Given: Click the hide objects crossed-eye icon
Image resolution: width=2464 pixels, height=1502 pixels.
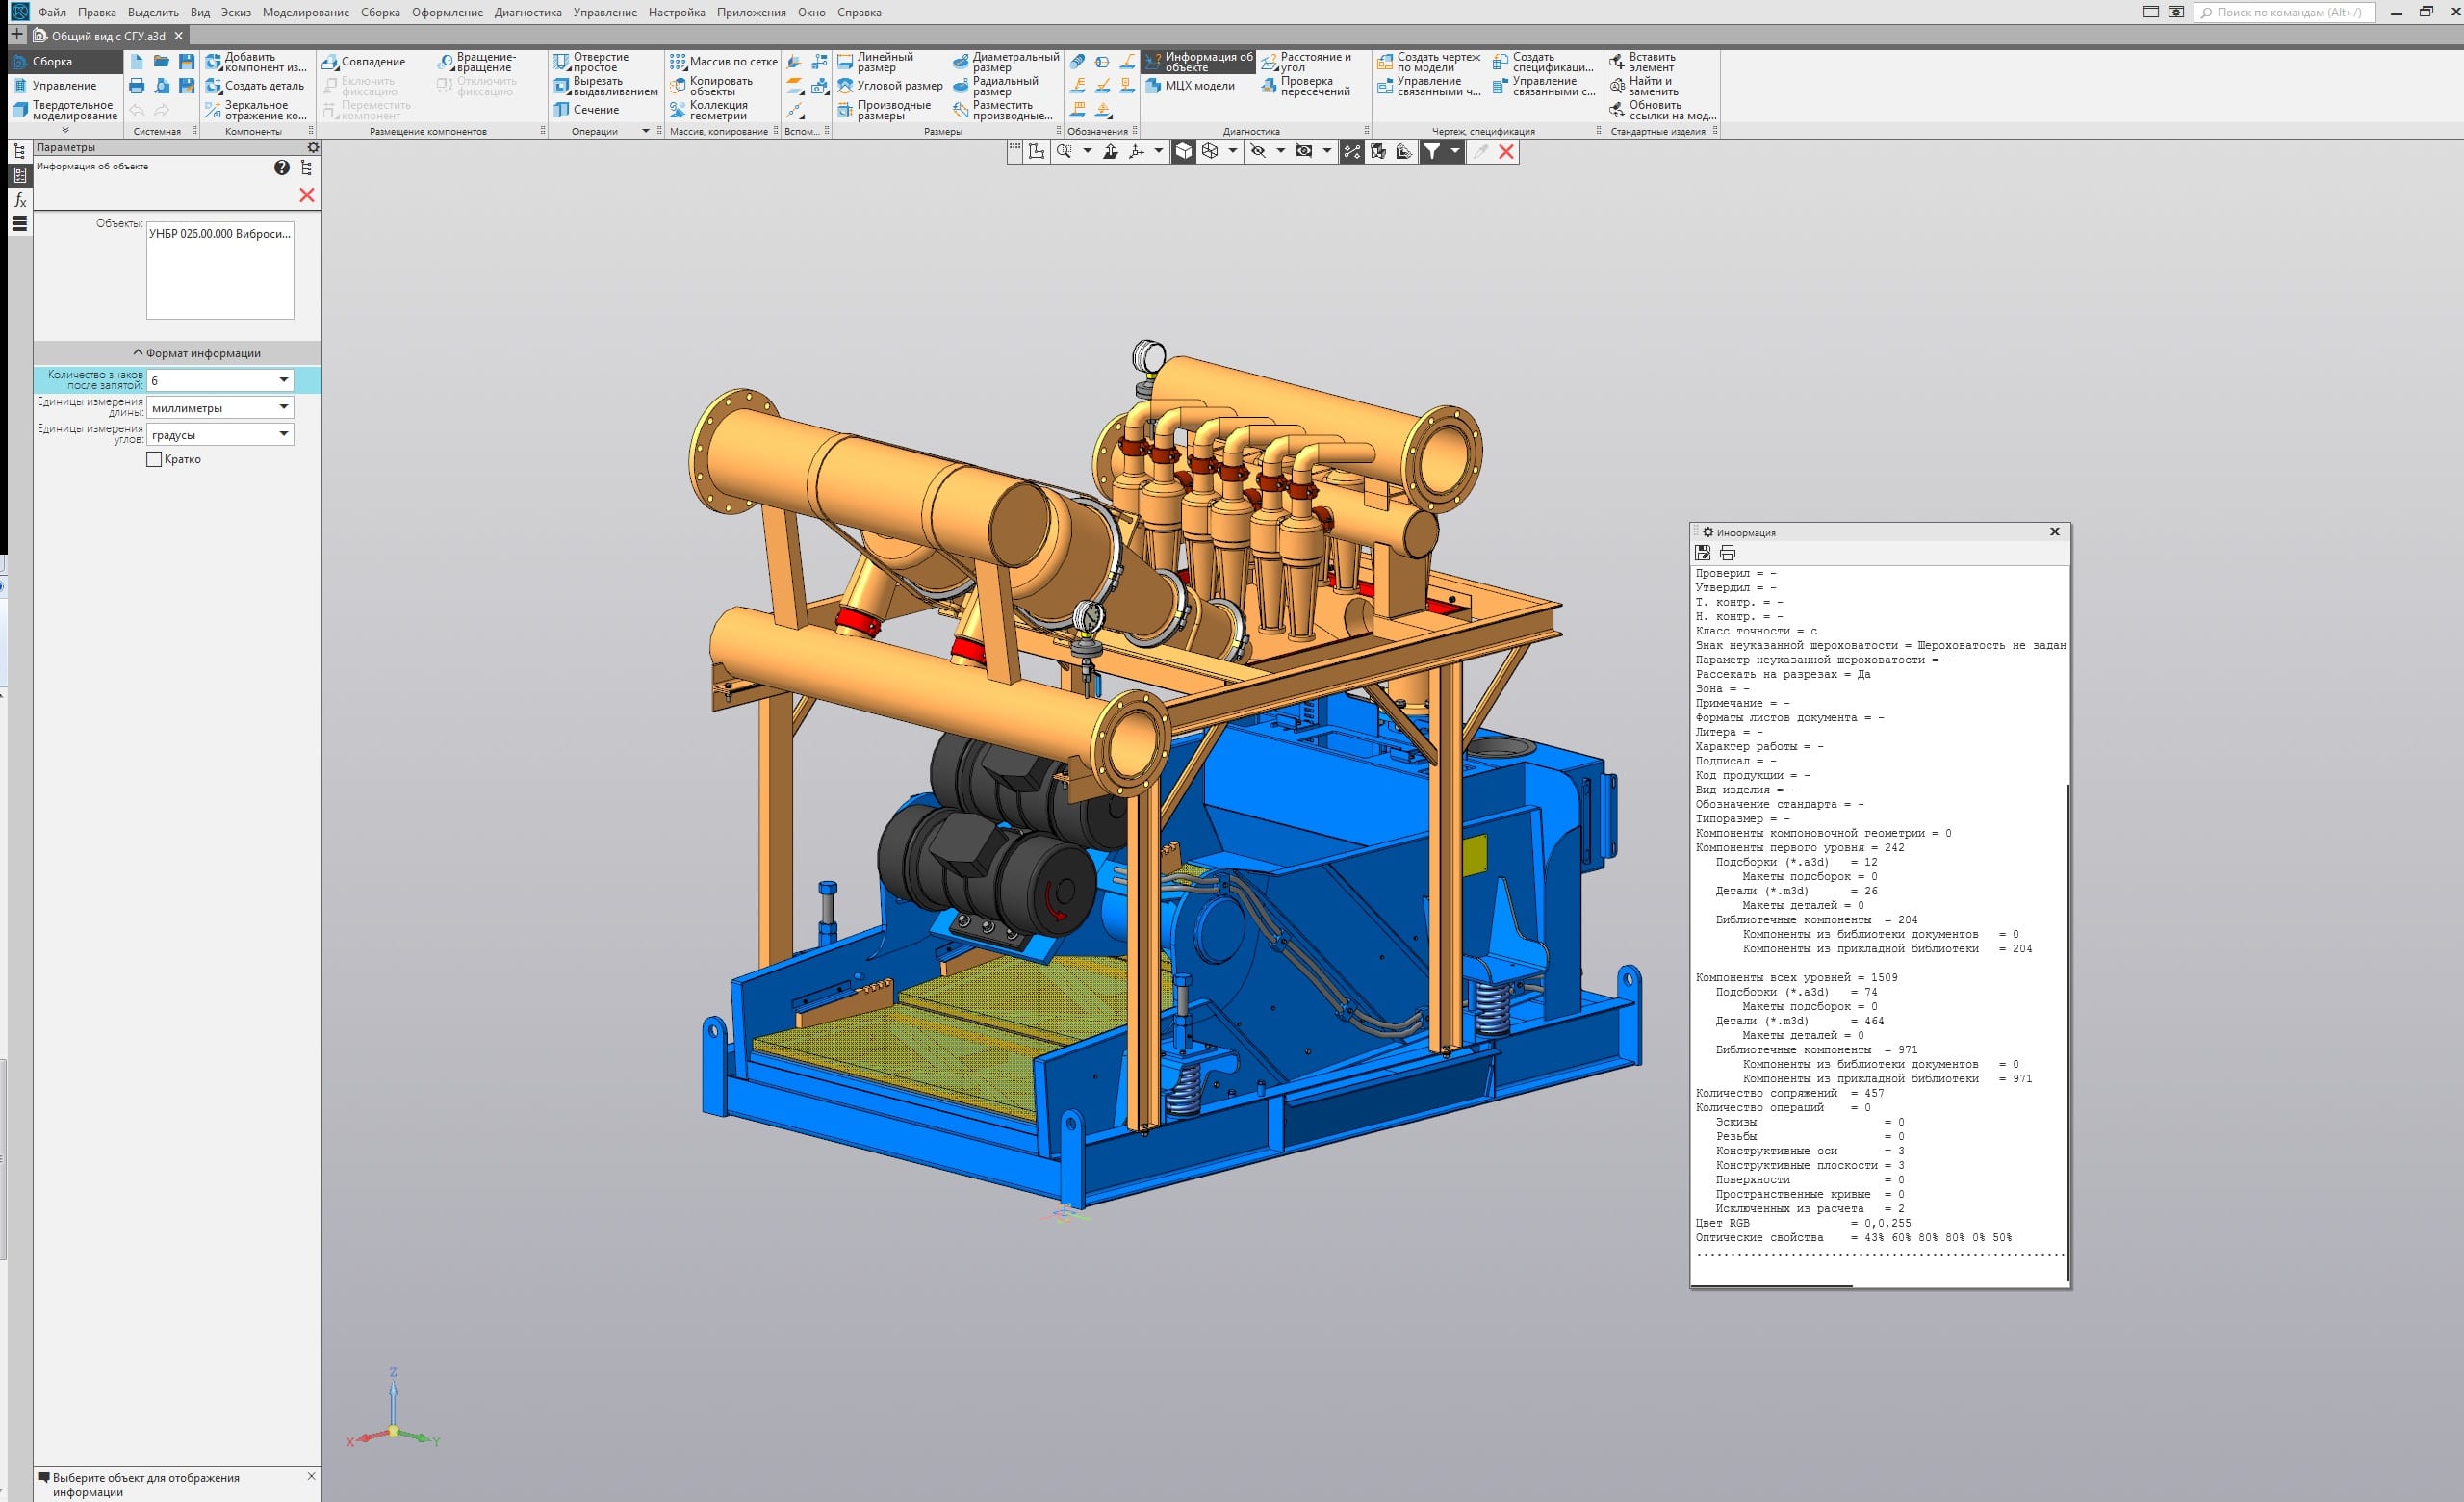Looking at the screenshot, I should [x=1258, y=151].
